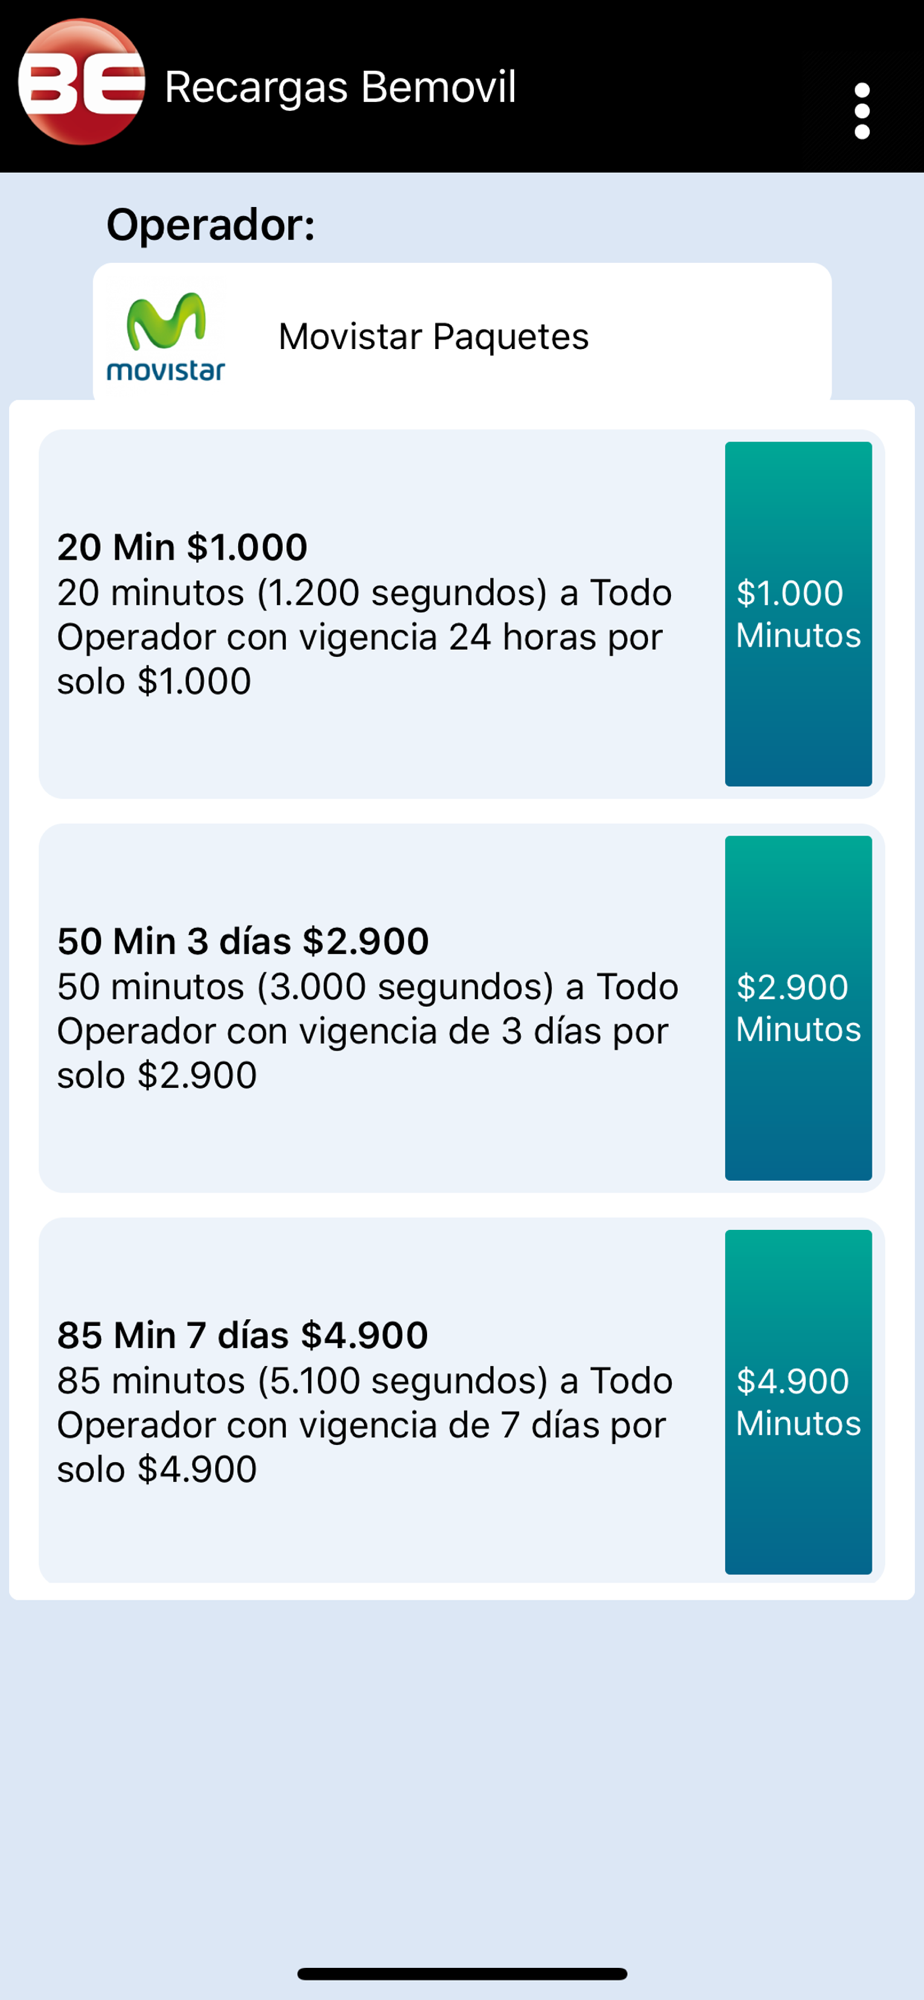Tap the 85 minutos 7 días description
Image resolution: width=924 pixels, height=2000 pixels.
coord(364,1425)
